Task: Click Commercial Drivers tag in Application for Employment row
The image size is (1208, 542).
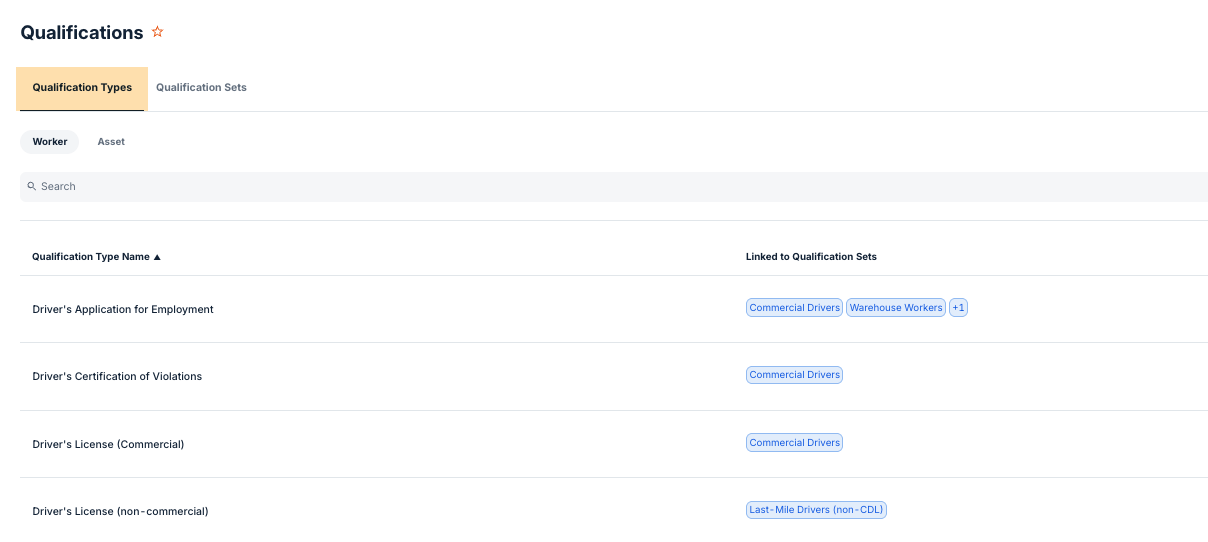Action: pos(794,308)
